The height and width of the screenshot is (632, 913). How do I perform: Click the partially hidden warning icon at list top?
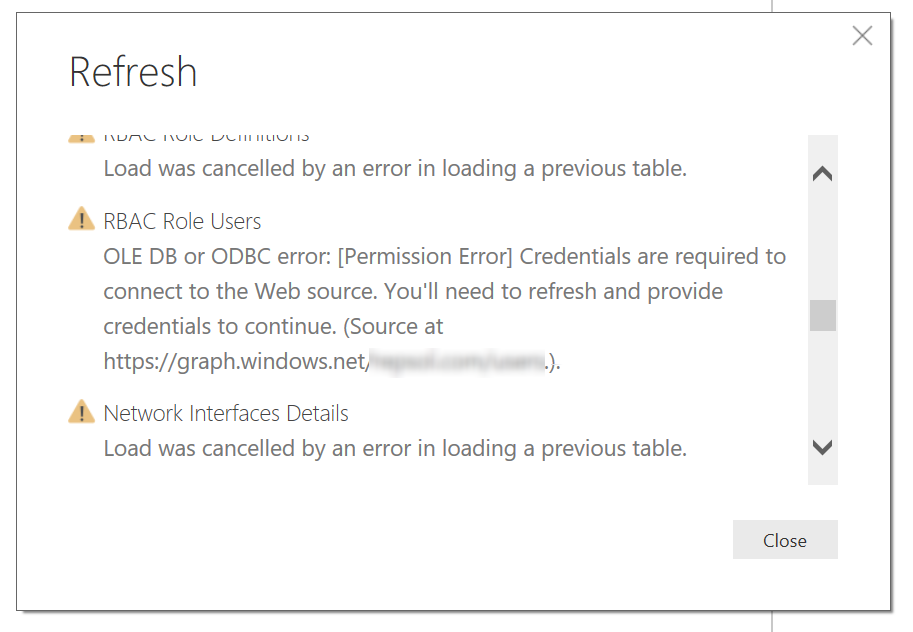point(81,138)
